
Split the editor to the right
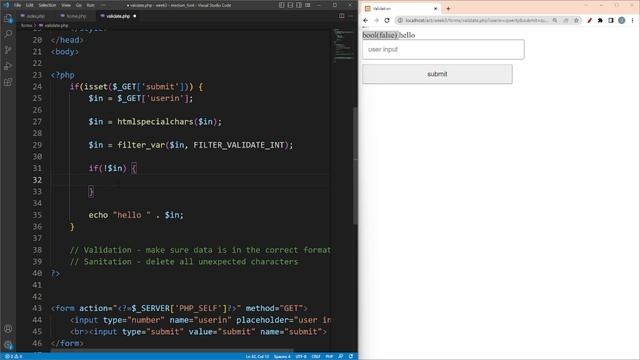(342, 16)
